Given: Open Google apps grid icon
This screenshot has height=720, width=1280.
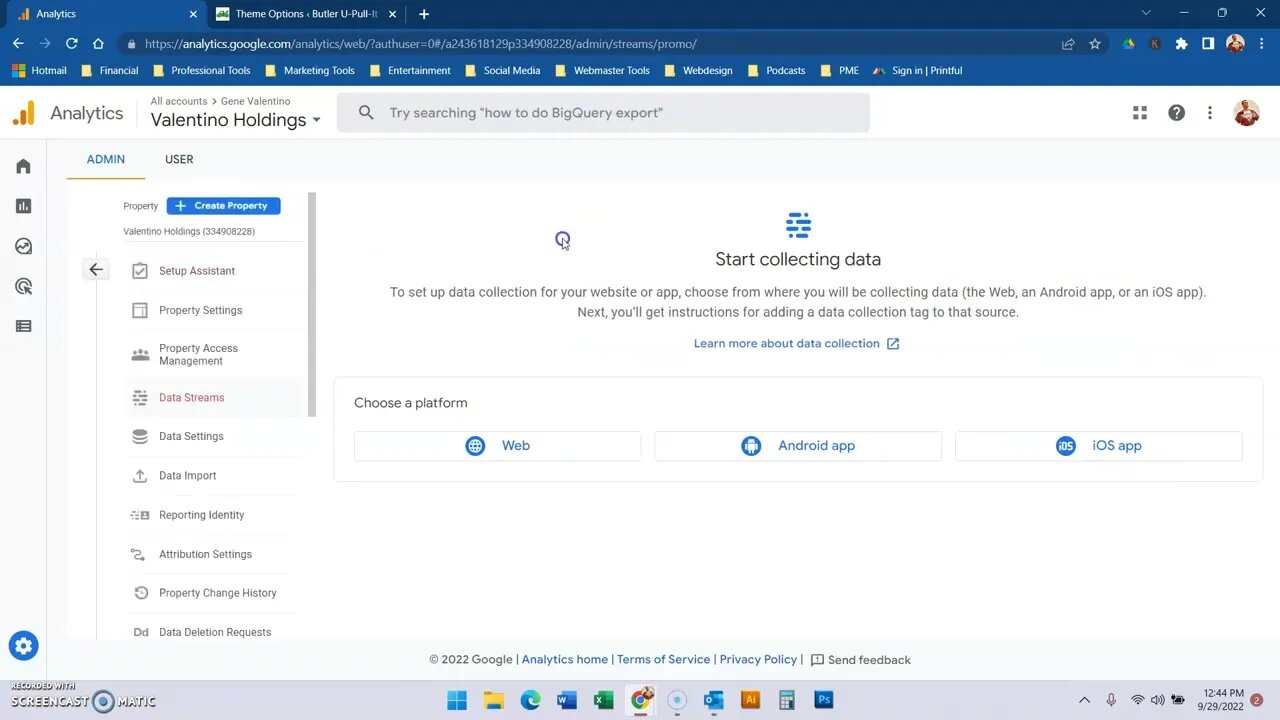Looking at the screenshot, I should (x=1140, y=113).
